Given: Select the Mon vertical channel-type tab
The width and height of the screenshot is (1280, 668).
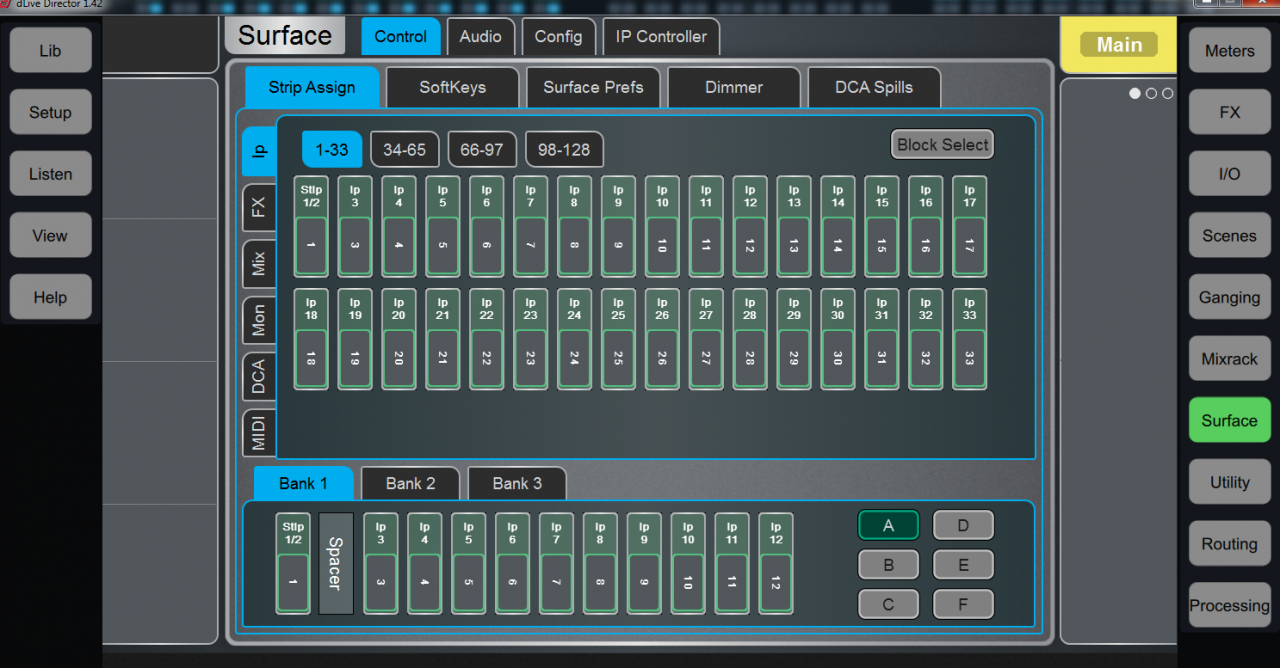Looking at the screenshot, I should [x=259, y=320].
